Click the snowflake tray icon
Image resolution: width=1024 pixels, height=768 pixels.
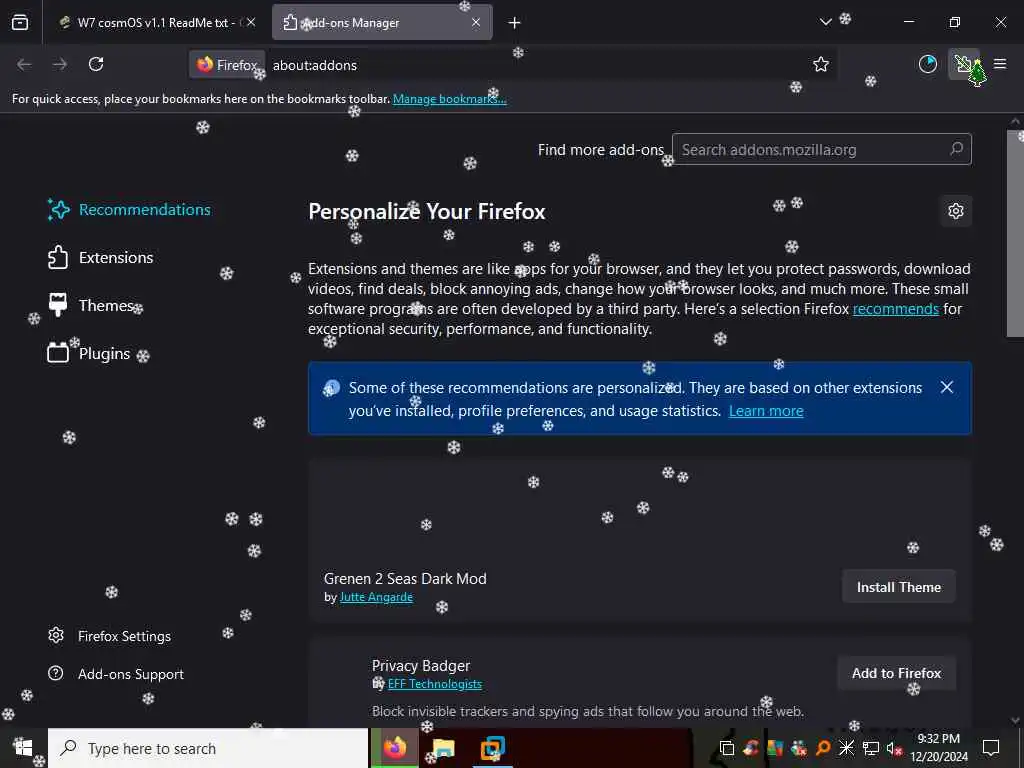tap(846, 748)
